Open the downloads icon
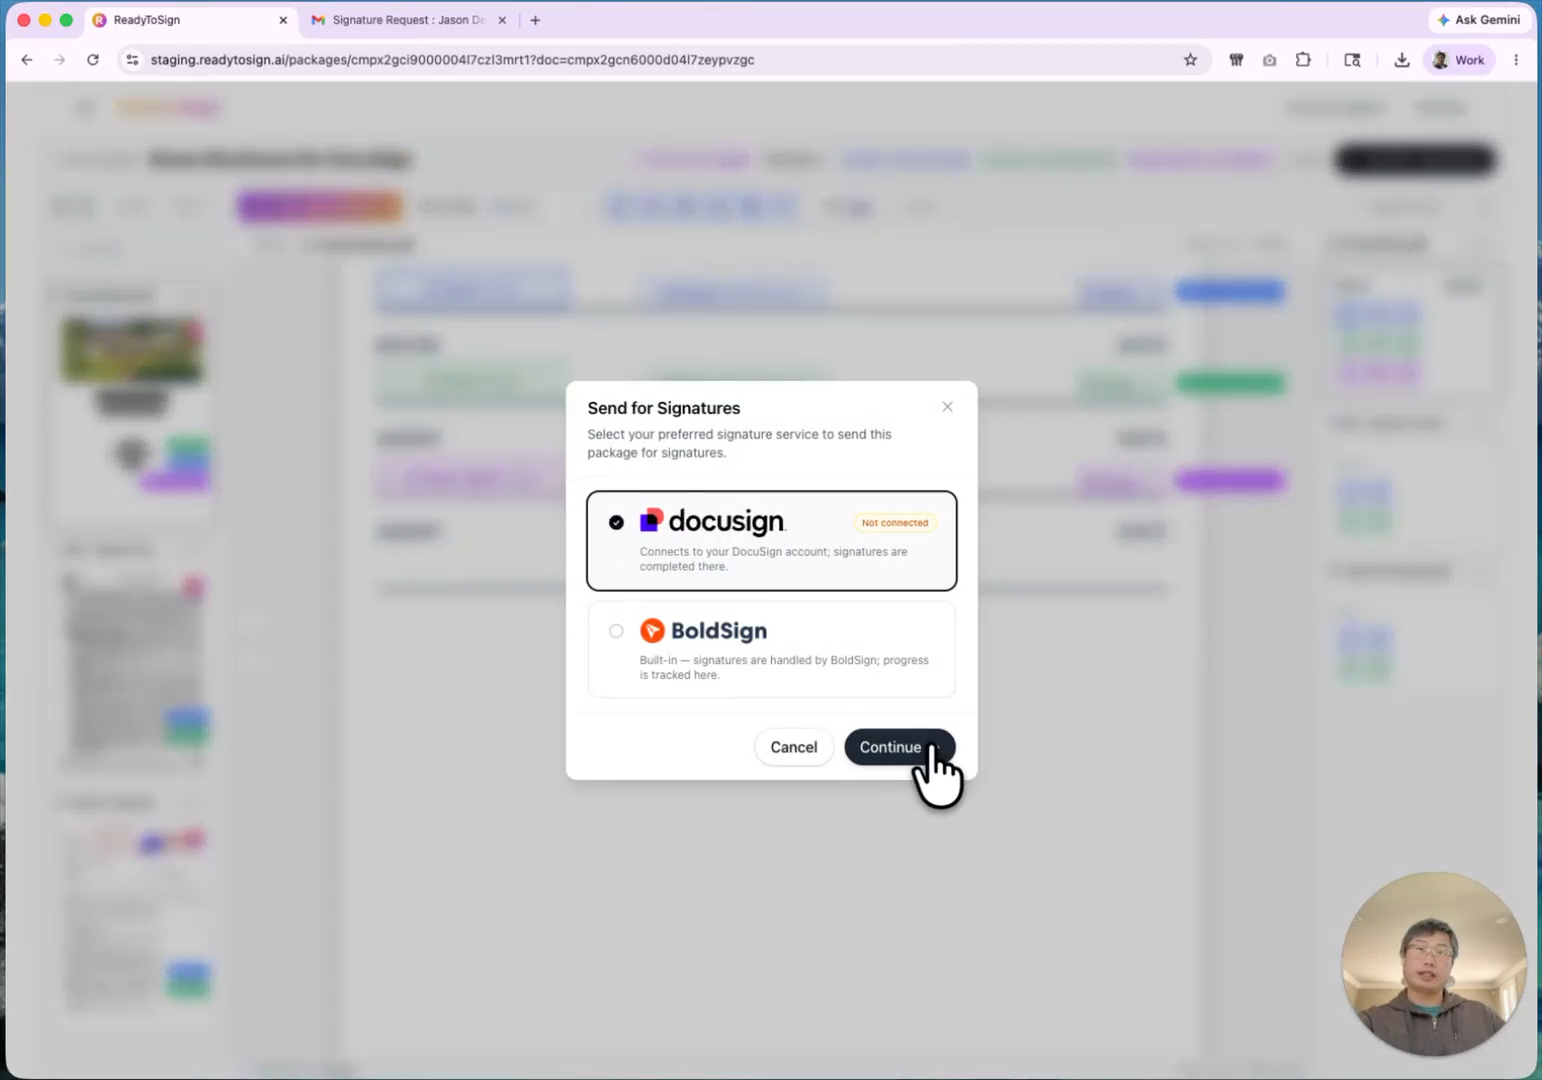 [1402, 60]
